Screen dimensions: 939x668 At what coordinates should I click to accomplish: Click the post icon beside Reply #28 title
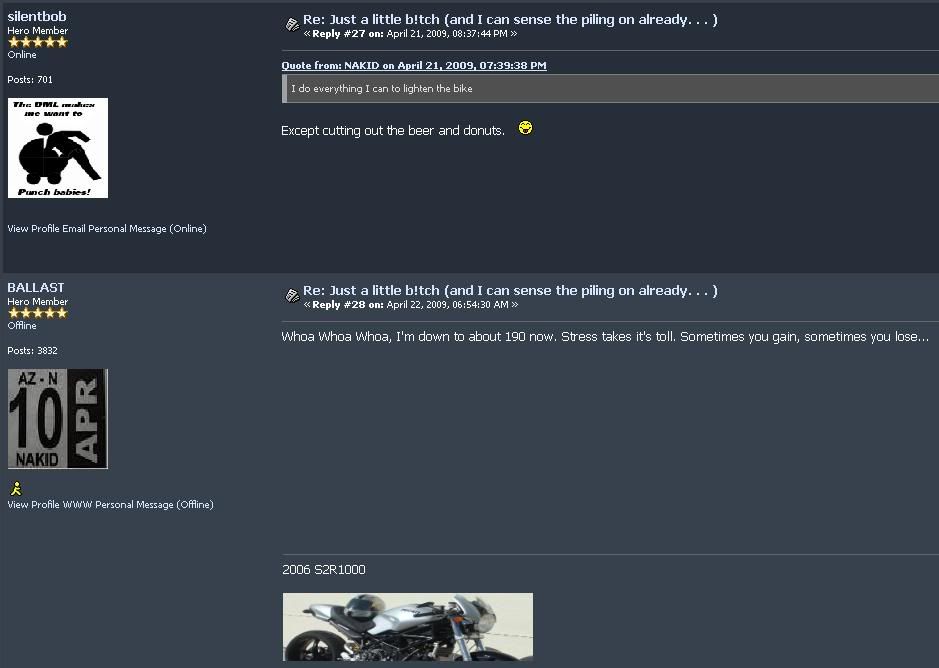(x=292, y=295)
